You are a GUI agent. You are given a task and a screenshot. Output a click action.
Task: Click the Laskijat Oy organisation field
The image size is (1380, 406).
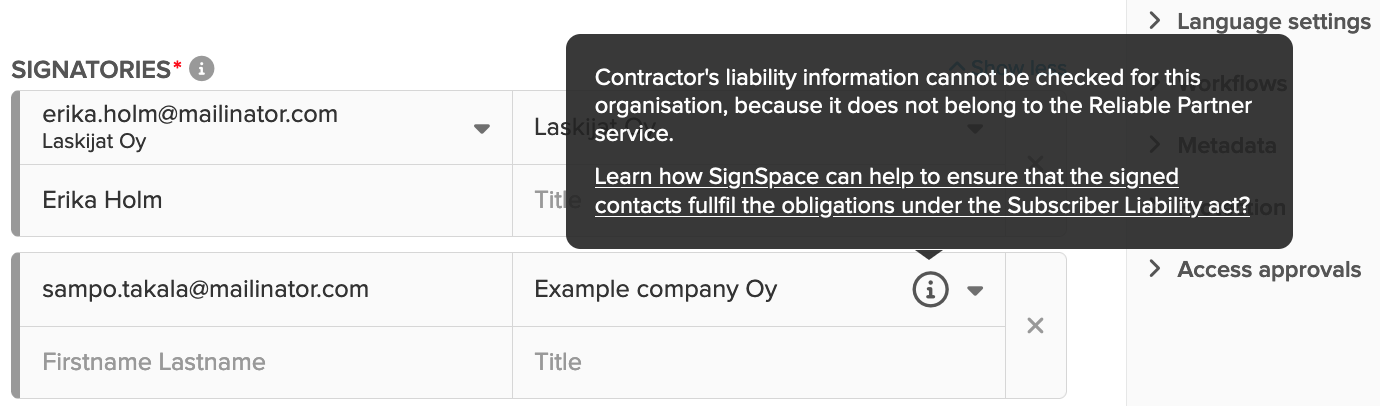(x=540, y=127)
